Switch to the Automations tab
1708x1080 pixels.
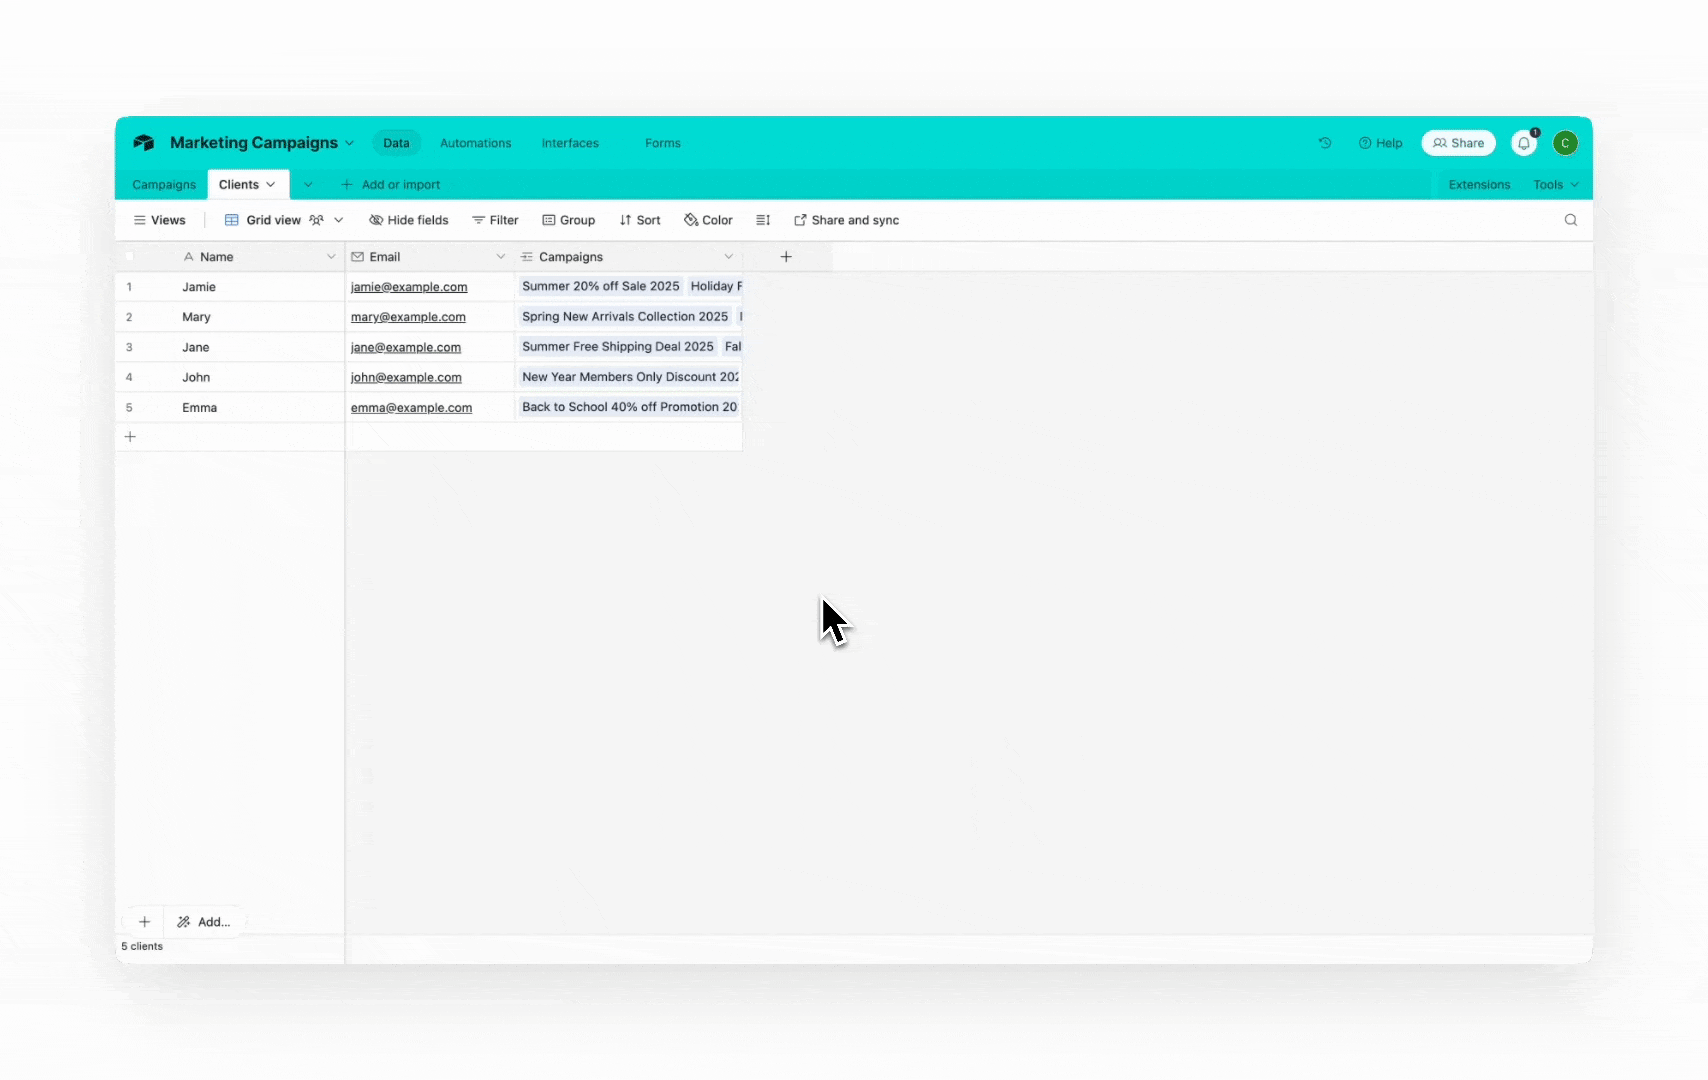tap(475, 143)
